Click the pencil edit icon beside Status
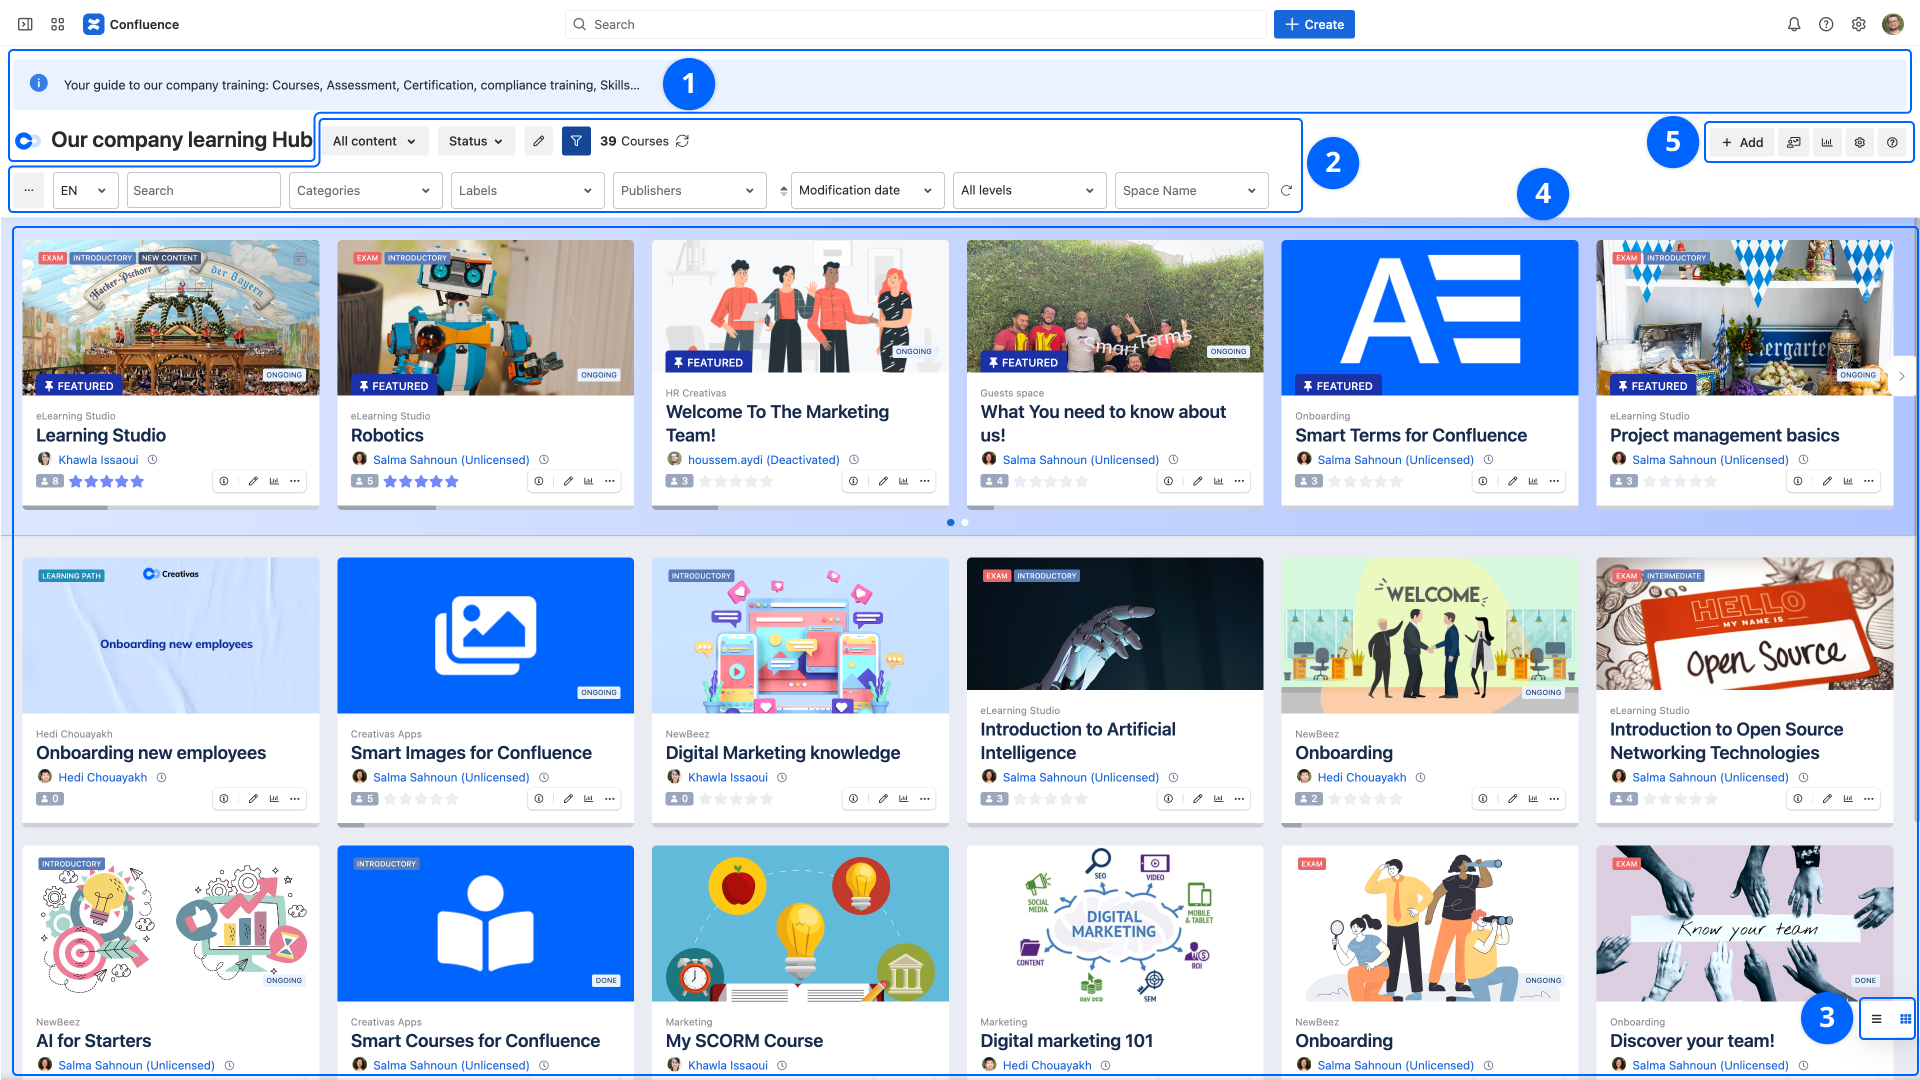 click(538, 141)
